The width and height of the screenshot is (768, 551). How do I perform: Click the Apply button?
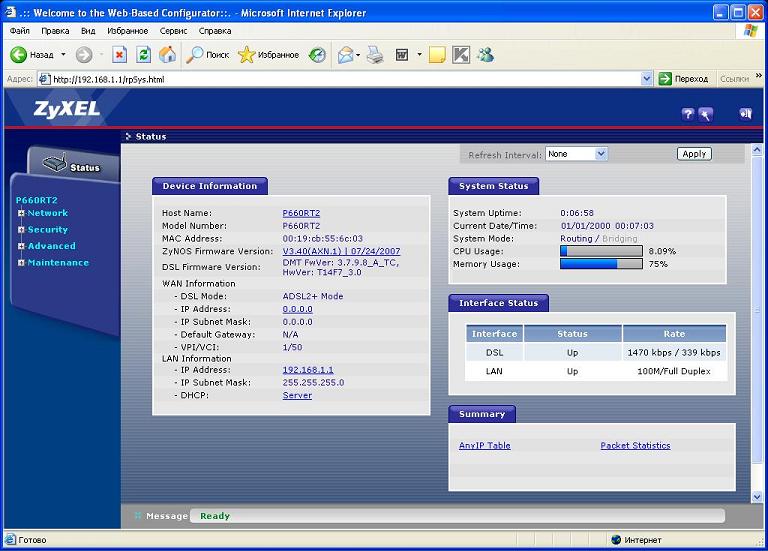(694, 154)
